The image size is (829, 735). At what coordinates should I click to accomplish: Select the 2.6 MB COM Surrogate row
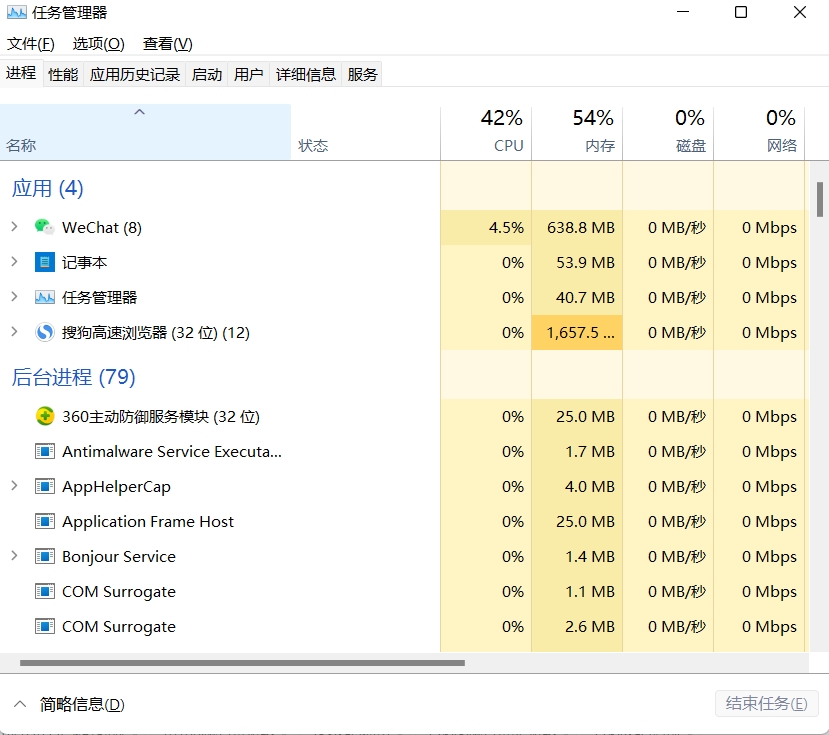point(404,627)
